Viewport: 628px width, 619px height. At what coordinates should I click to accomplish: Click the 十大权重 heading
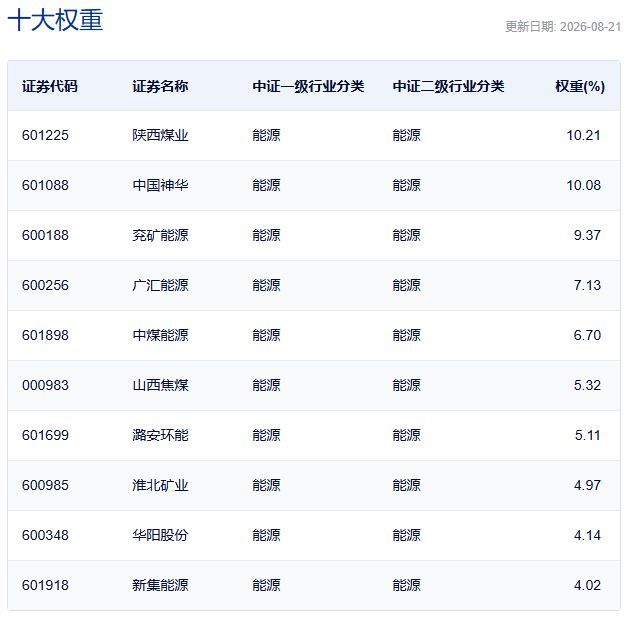[x=55, y=20]
